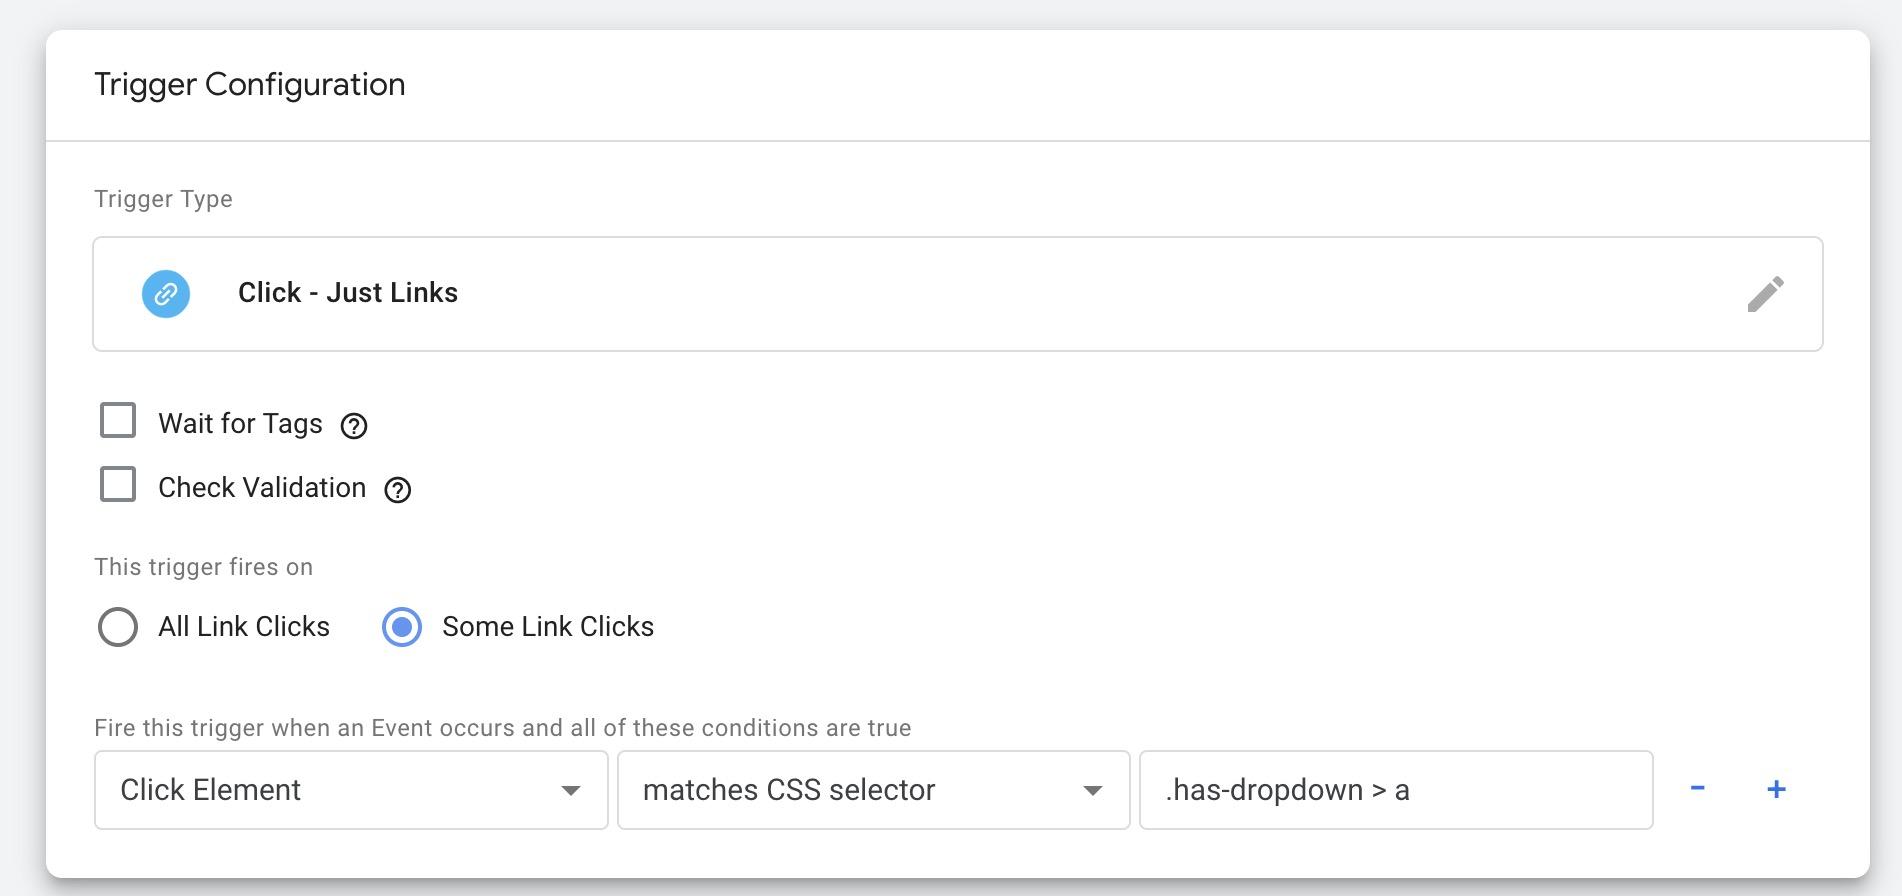This screenshot has height=896, width=1902.
Task: Click the ".has-dropdown > a" value field
Action: [x=1395, y=790]
